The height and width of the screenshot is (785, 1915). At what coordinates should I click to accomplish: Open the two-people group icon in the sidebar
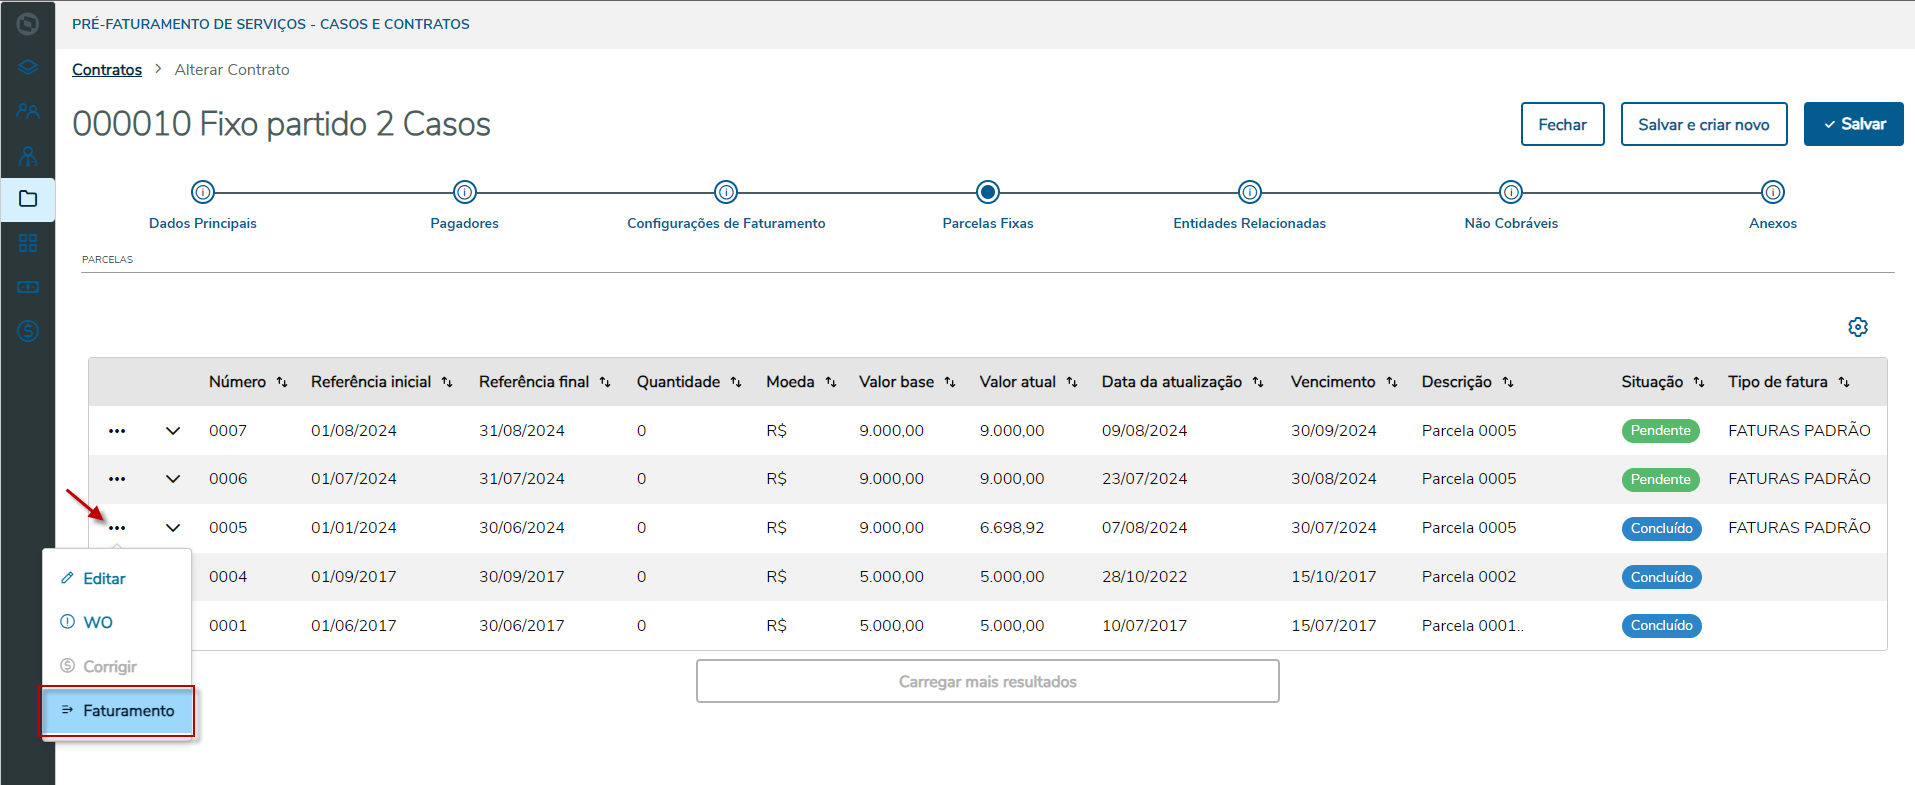[x=28, y=111]
